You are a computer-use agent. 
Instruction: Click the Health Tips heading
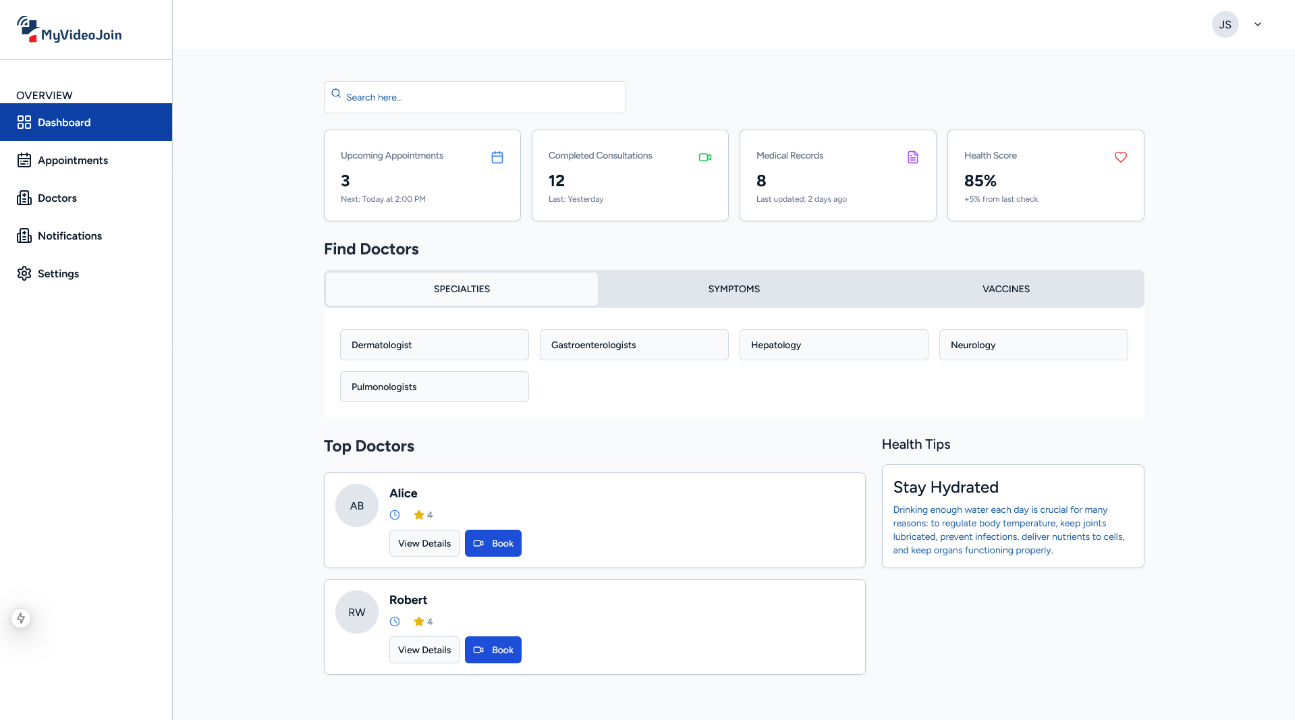(x=916, y=445)
